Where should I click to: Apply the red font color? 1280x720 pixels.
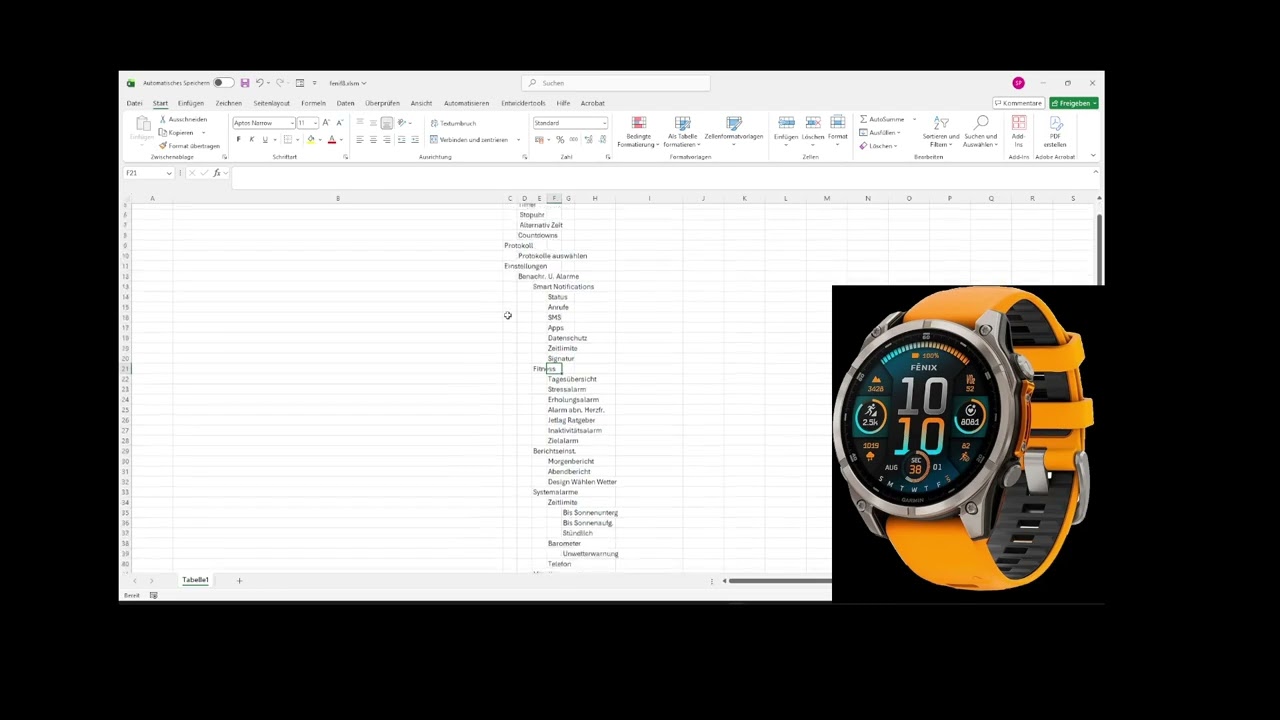[332, 140]
